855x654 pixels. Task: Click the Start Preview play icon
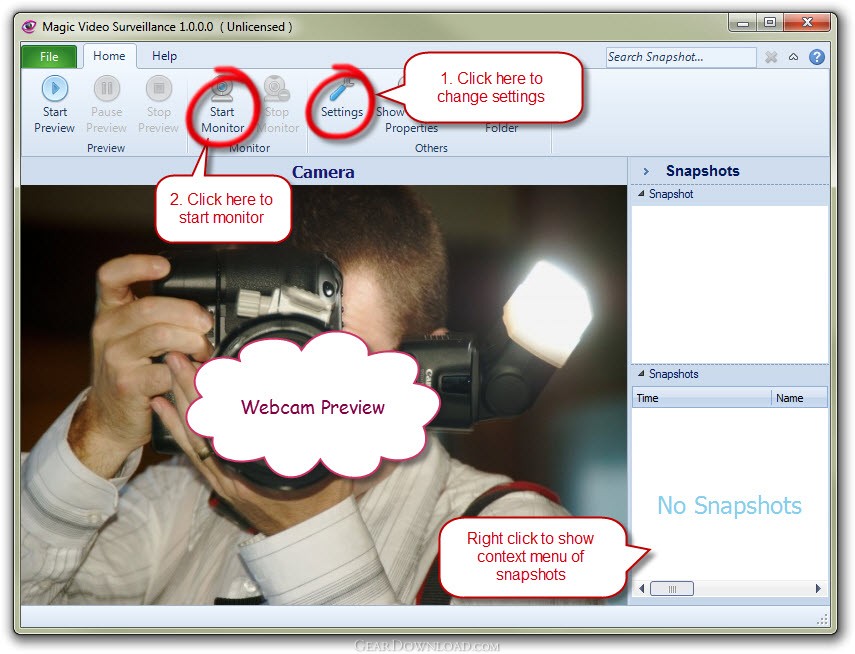point(55,88)
